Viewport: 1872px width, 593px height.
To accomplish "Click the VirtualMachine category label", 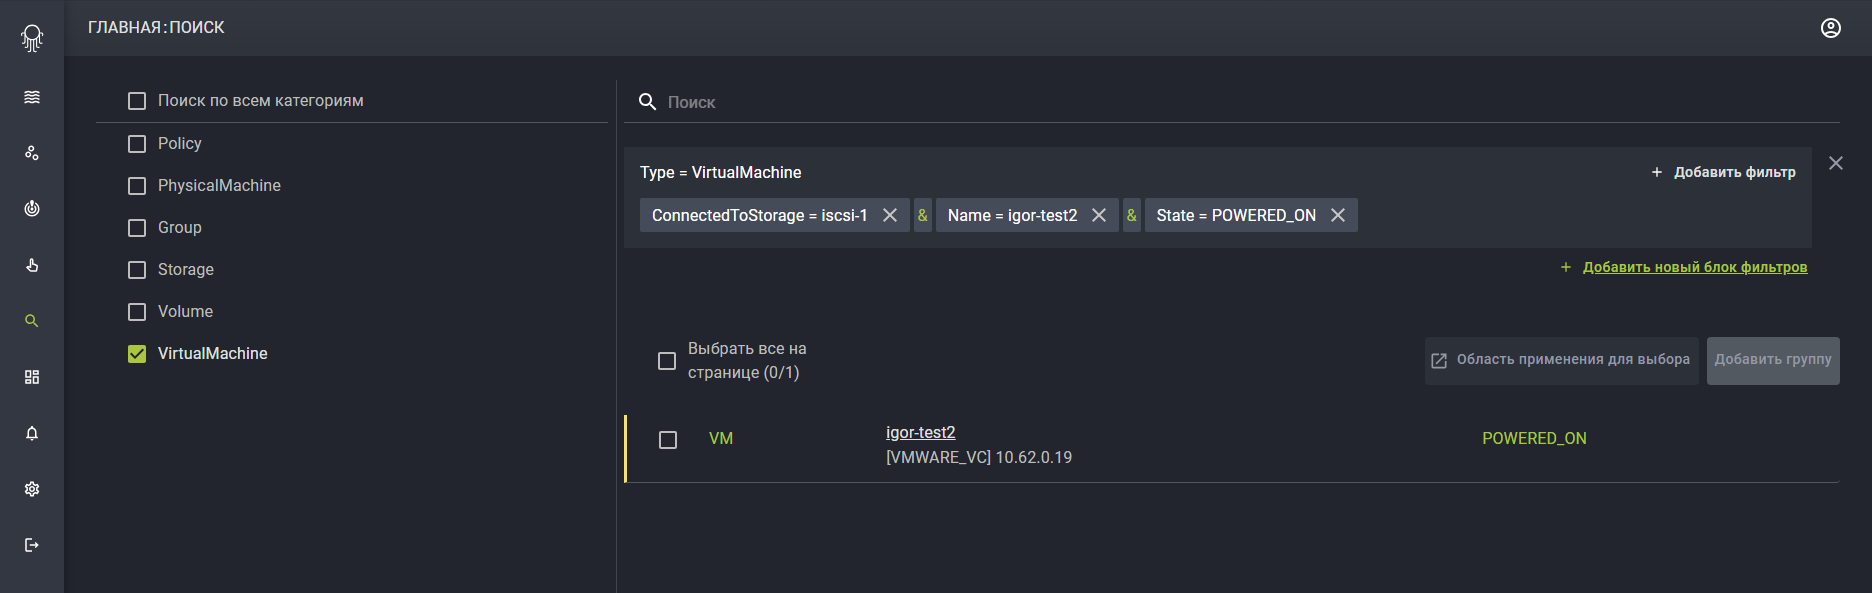I will [x=213, y=353].
